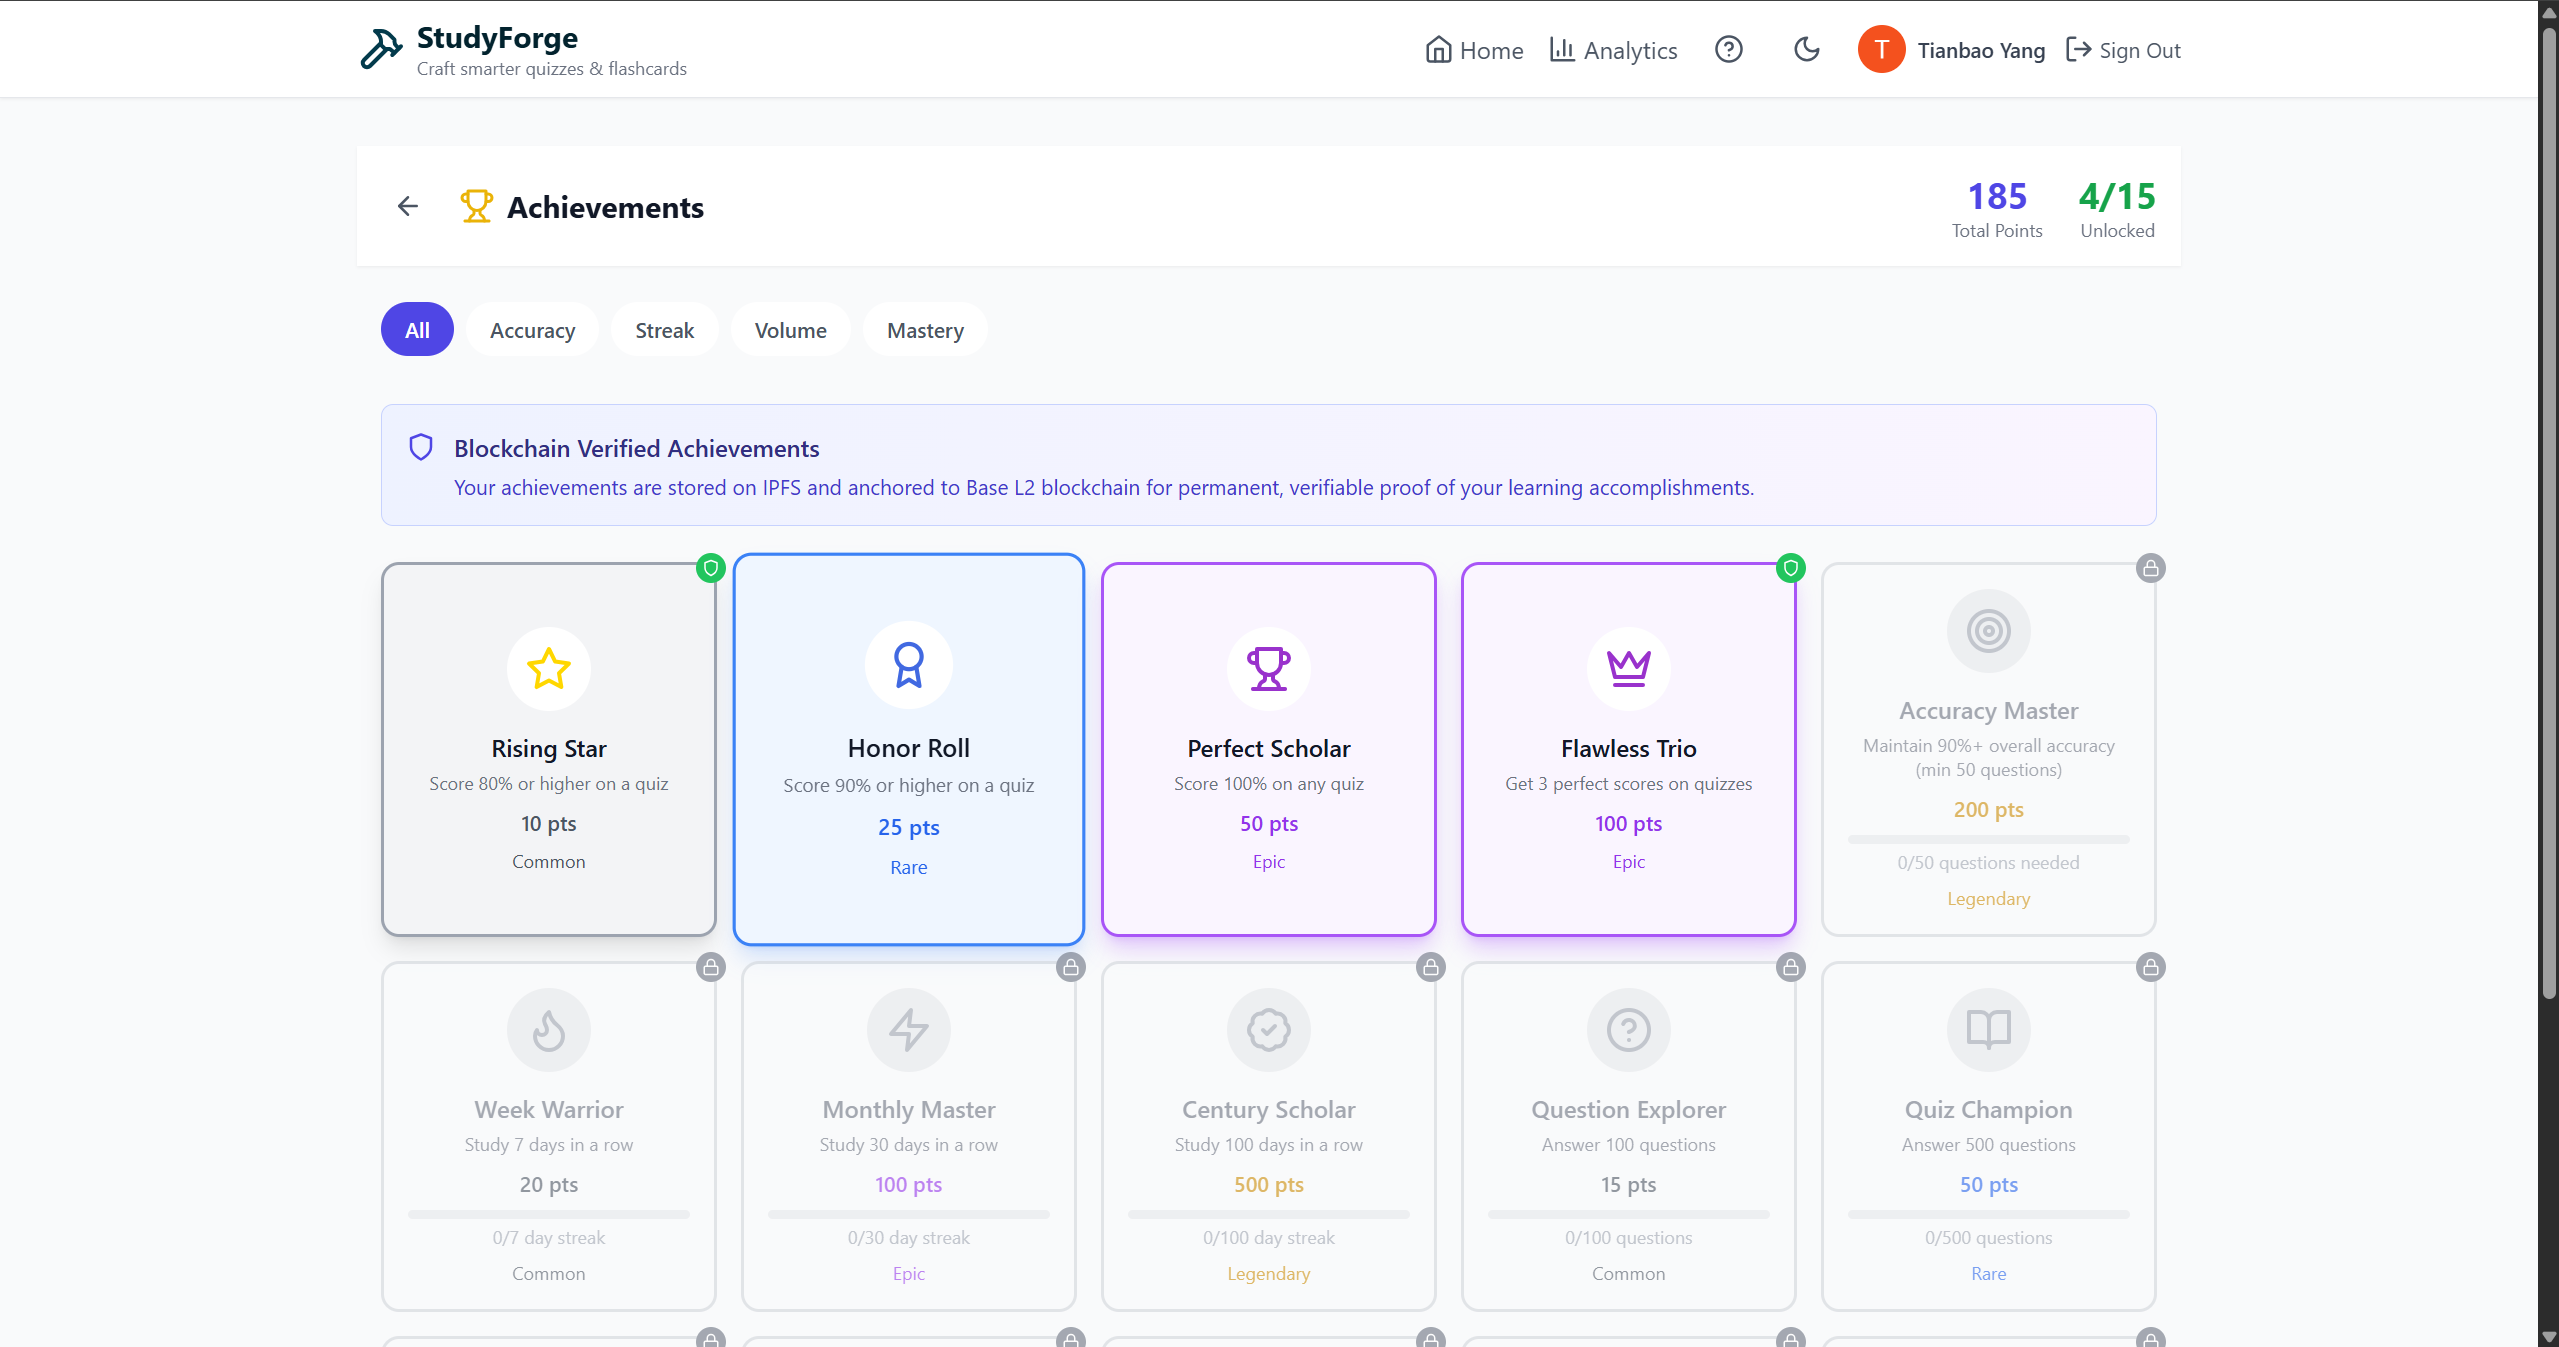Click the crown icon in Flawless Trio card
2559x1347 pixels.
click(x=1628, y=668)
